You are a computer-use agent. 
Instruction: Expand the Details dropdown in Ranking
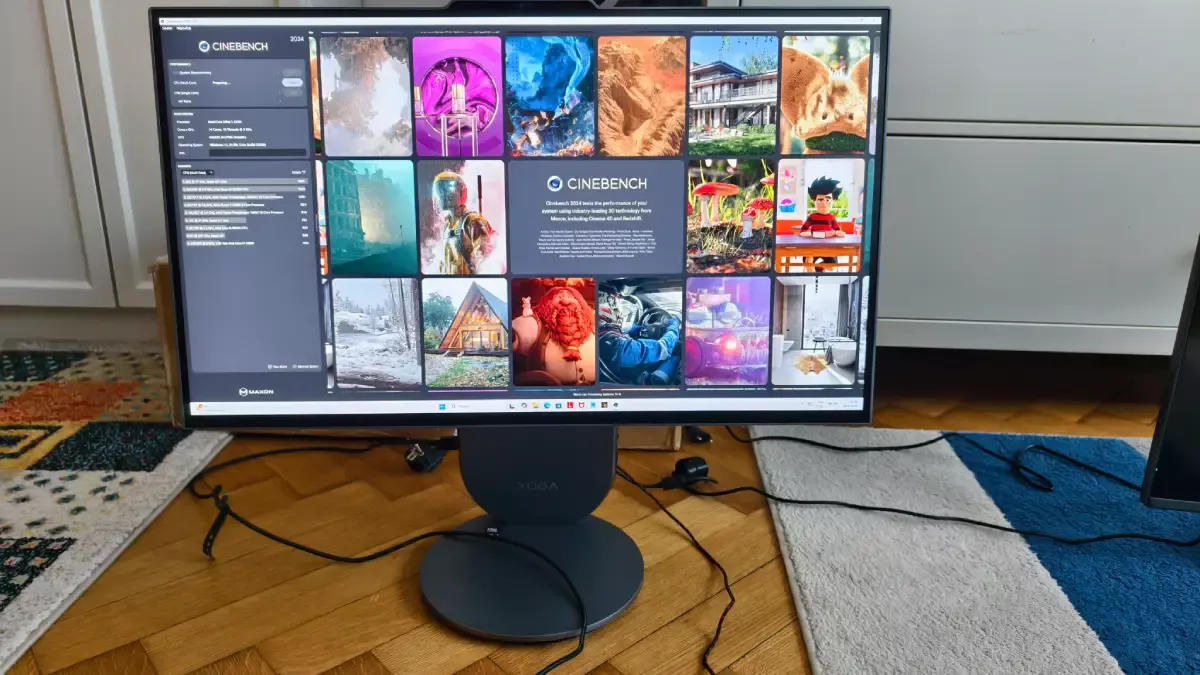pos(296,173)
